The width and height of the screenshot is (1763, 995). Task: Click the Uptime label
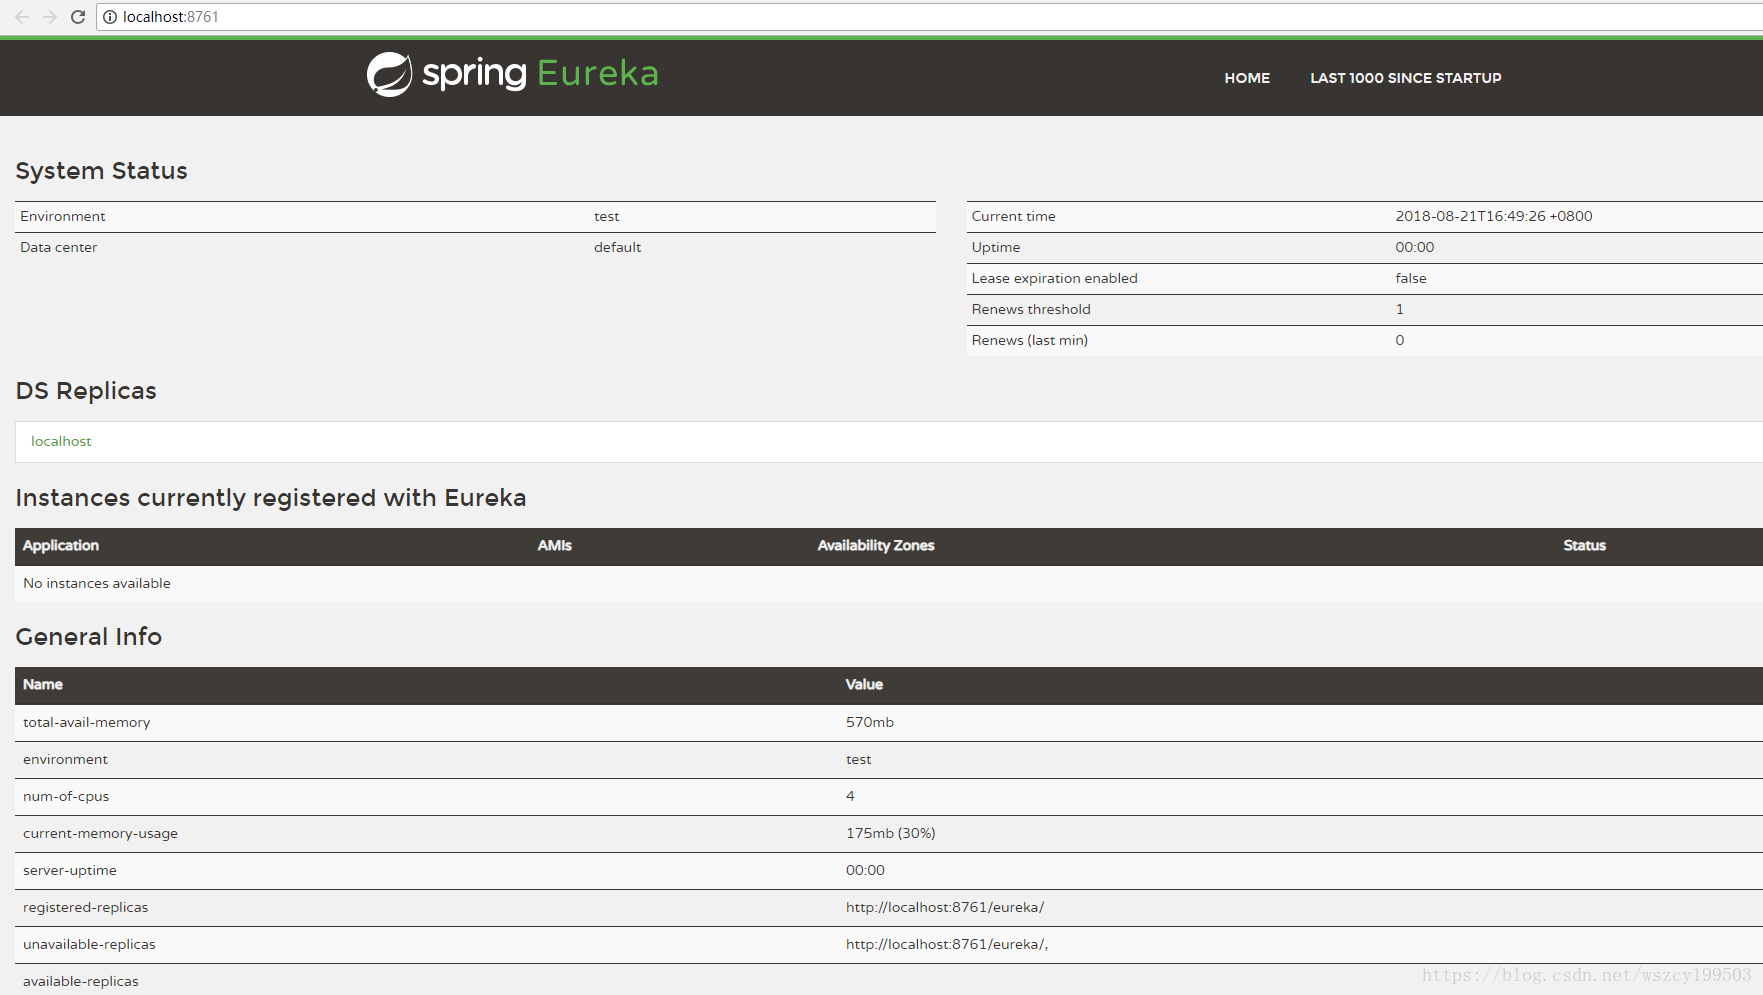[x=996, y=247]
